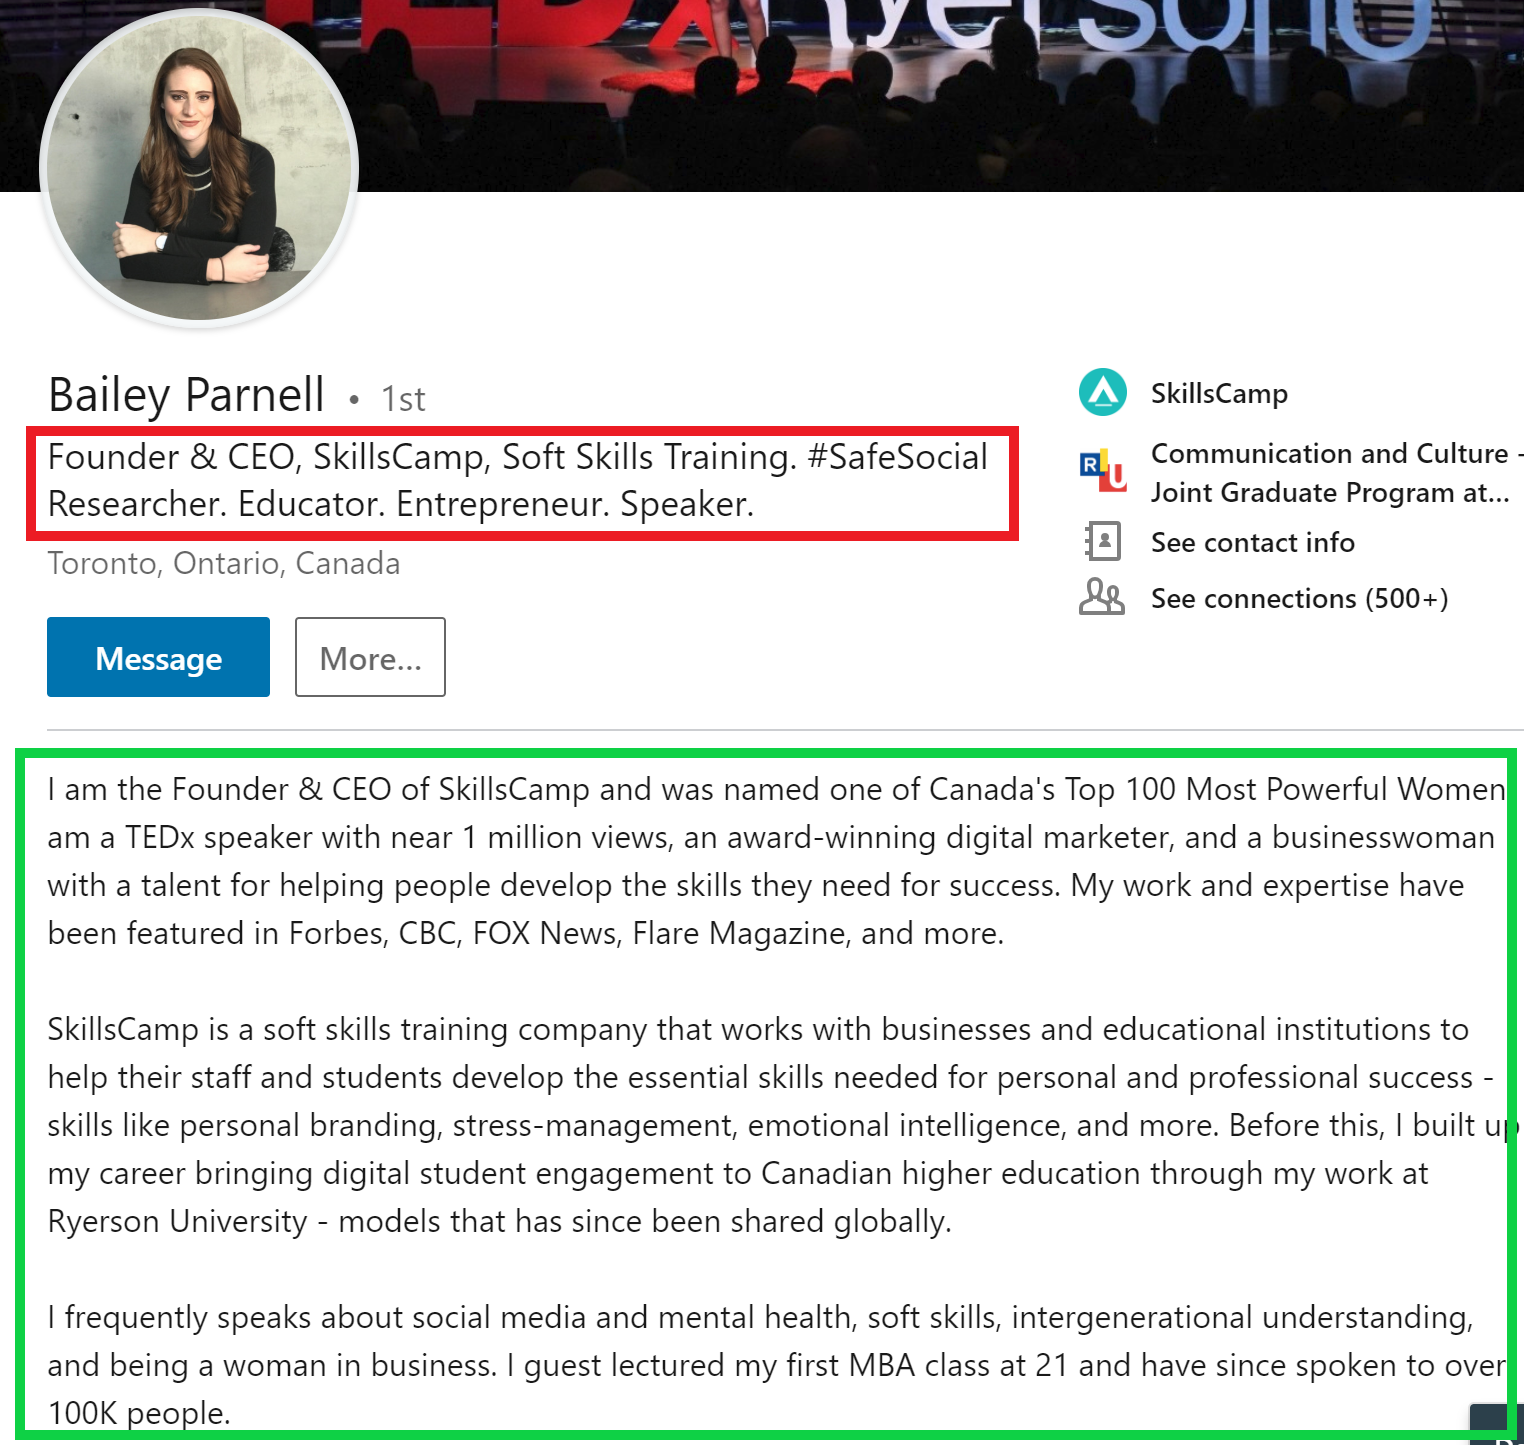Click the headline 'Founder & CEO, SkillsCamp'
1524x1445 pixels.
[x=518, y=480]
